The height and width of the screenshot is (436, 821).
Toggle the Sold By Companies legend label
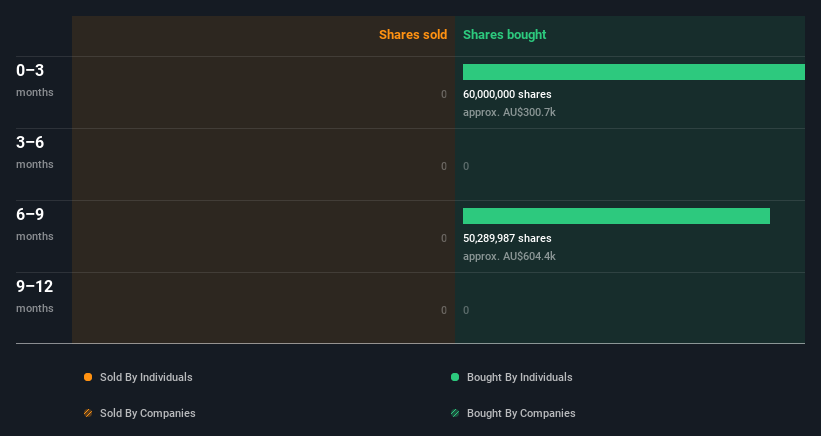(x=148, y=413)
